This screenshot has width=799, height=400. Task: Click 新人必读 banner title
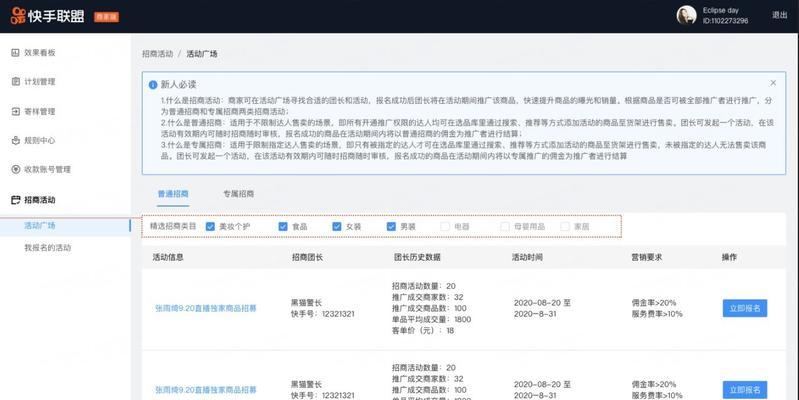click(x=178, y=85)
